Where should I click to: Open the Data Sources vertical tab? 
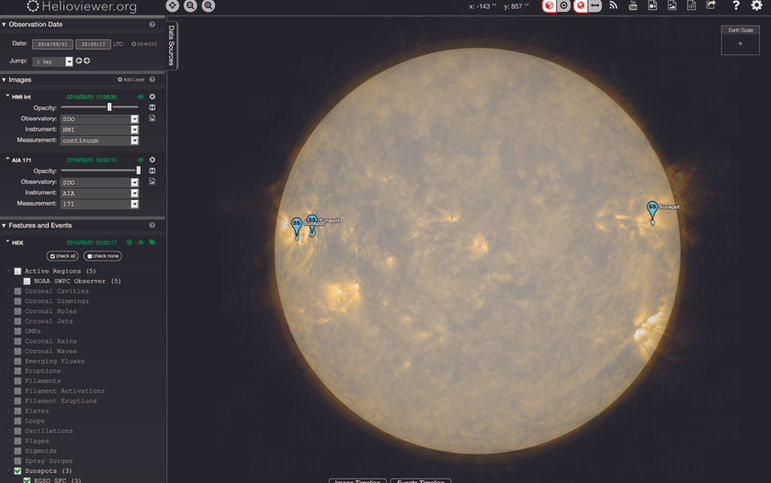click(172, 45)
